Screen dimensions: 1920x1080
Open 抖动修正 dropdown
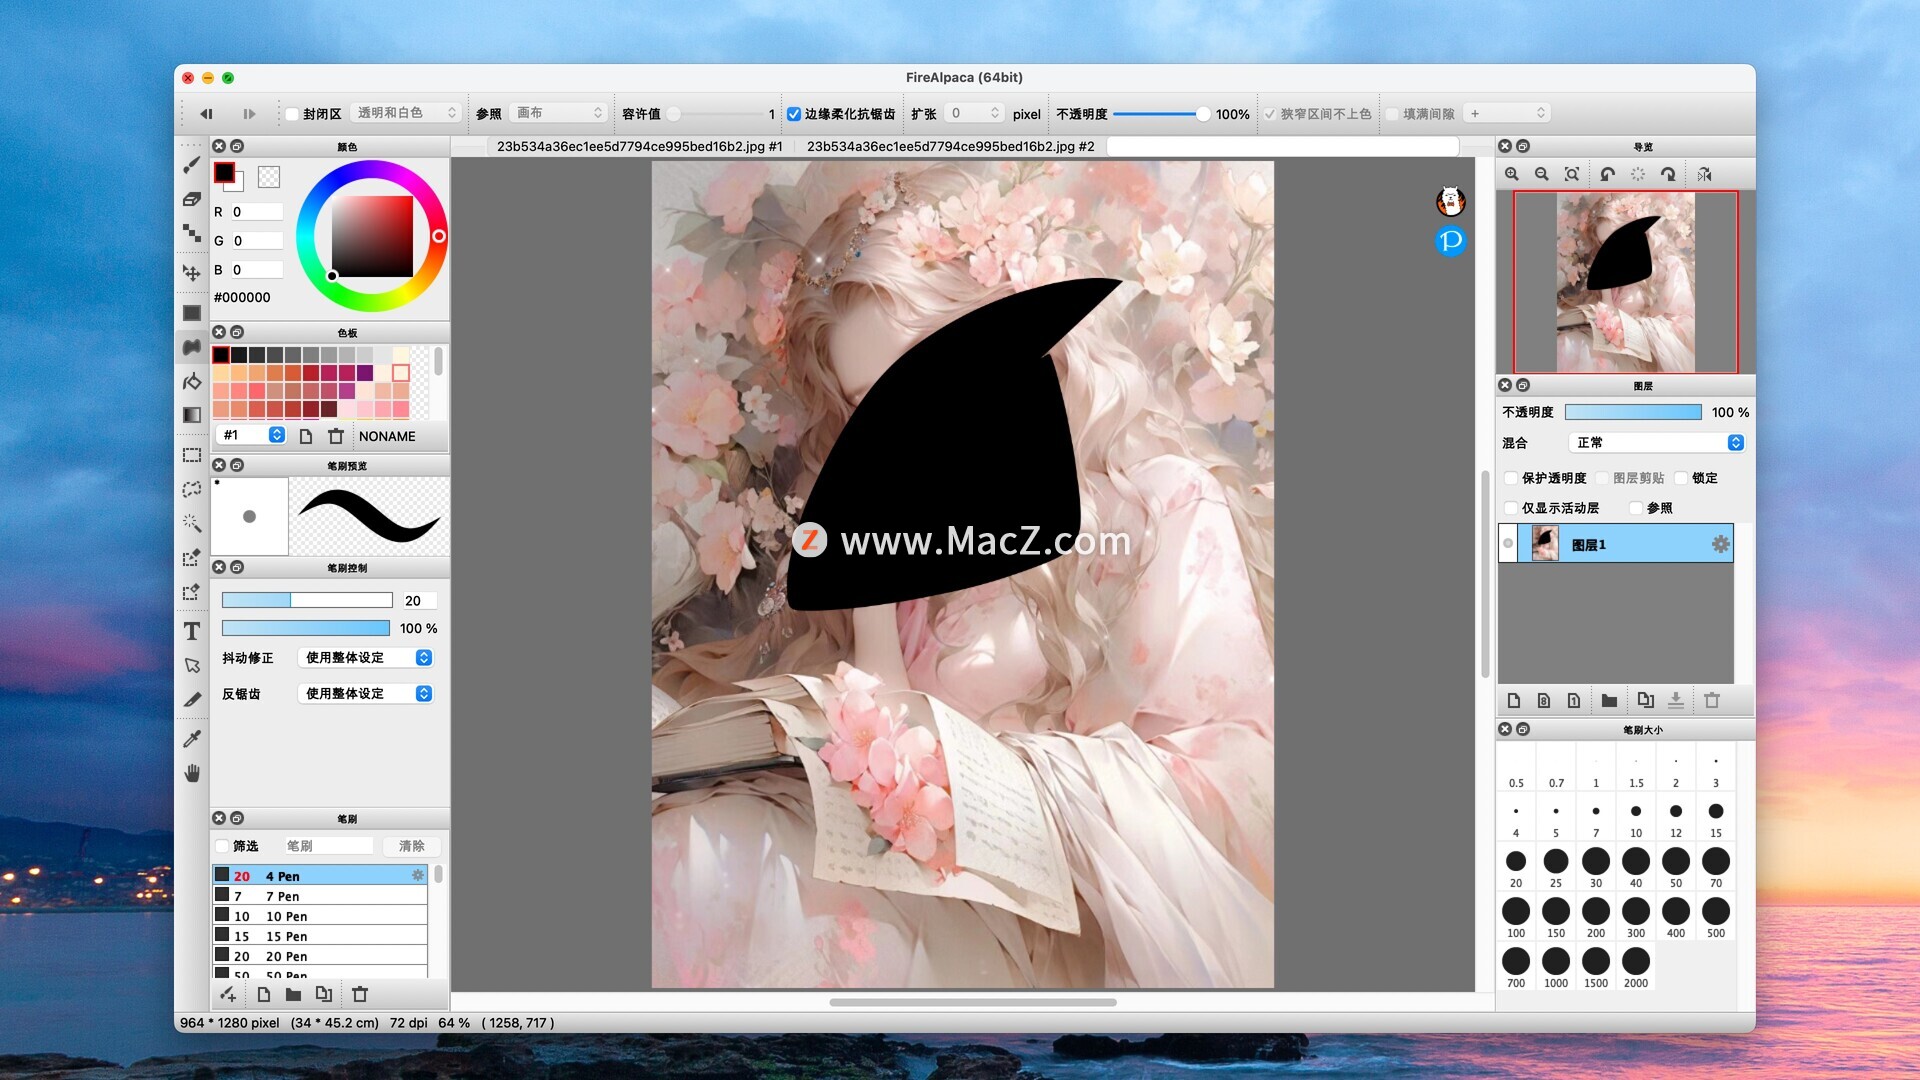coord(365,657)
